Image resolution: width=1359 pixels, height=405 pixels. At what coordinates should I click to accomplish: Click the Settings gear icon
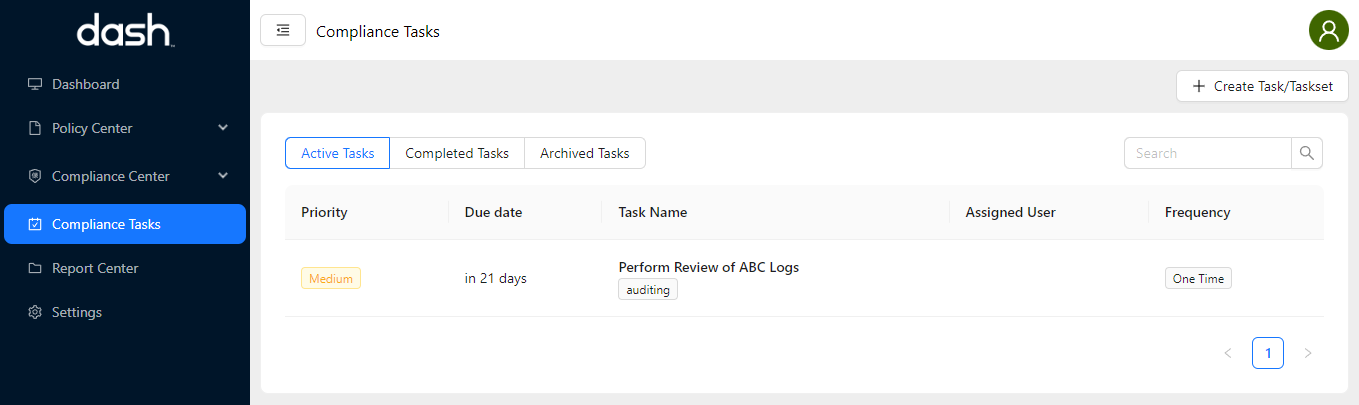[x=35, y=312]
